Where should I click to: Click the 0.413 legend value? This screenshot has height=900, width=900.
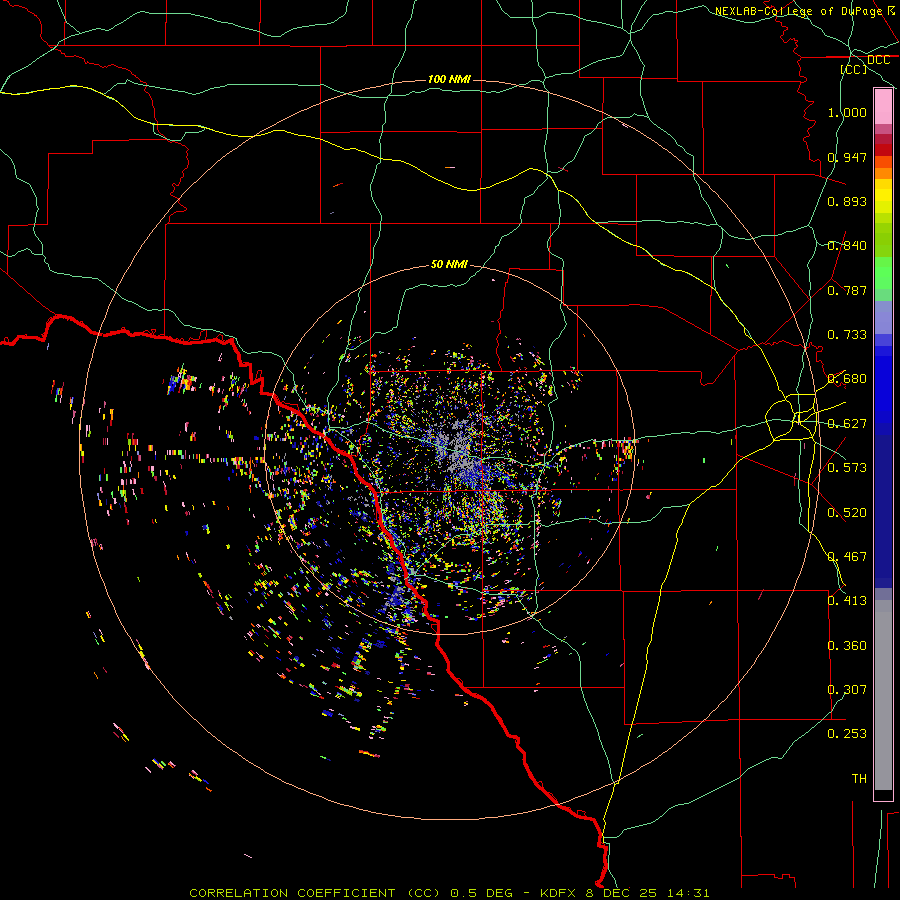[847, 601]
